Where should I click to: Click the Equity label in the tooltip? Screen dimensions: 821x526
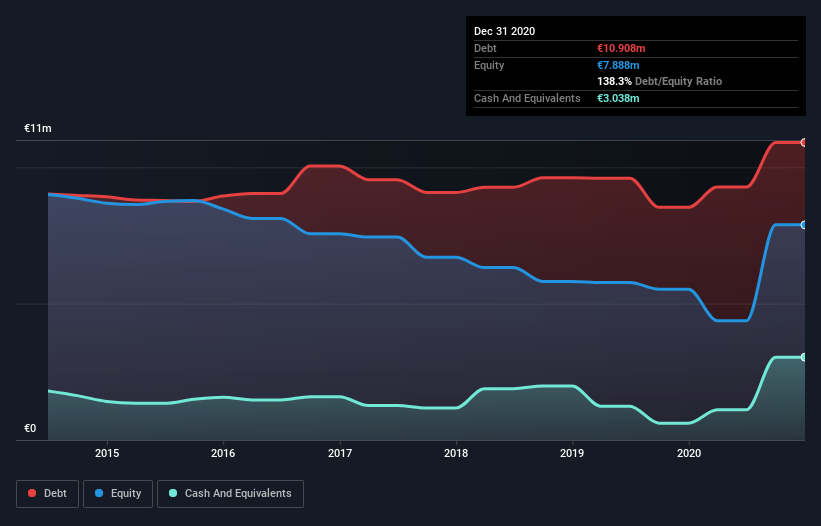click(x=489, y=65)
